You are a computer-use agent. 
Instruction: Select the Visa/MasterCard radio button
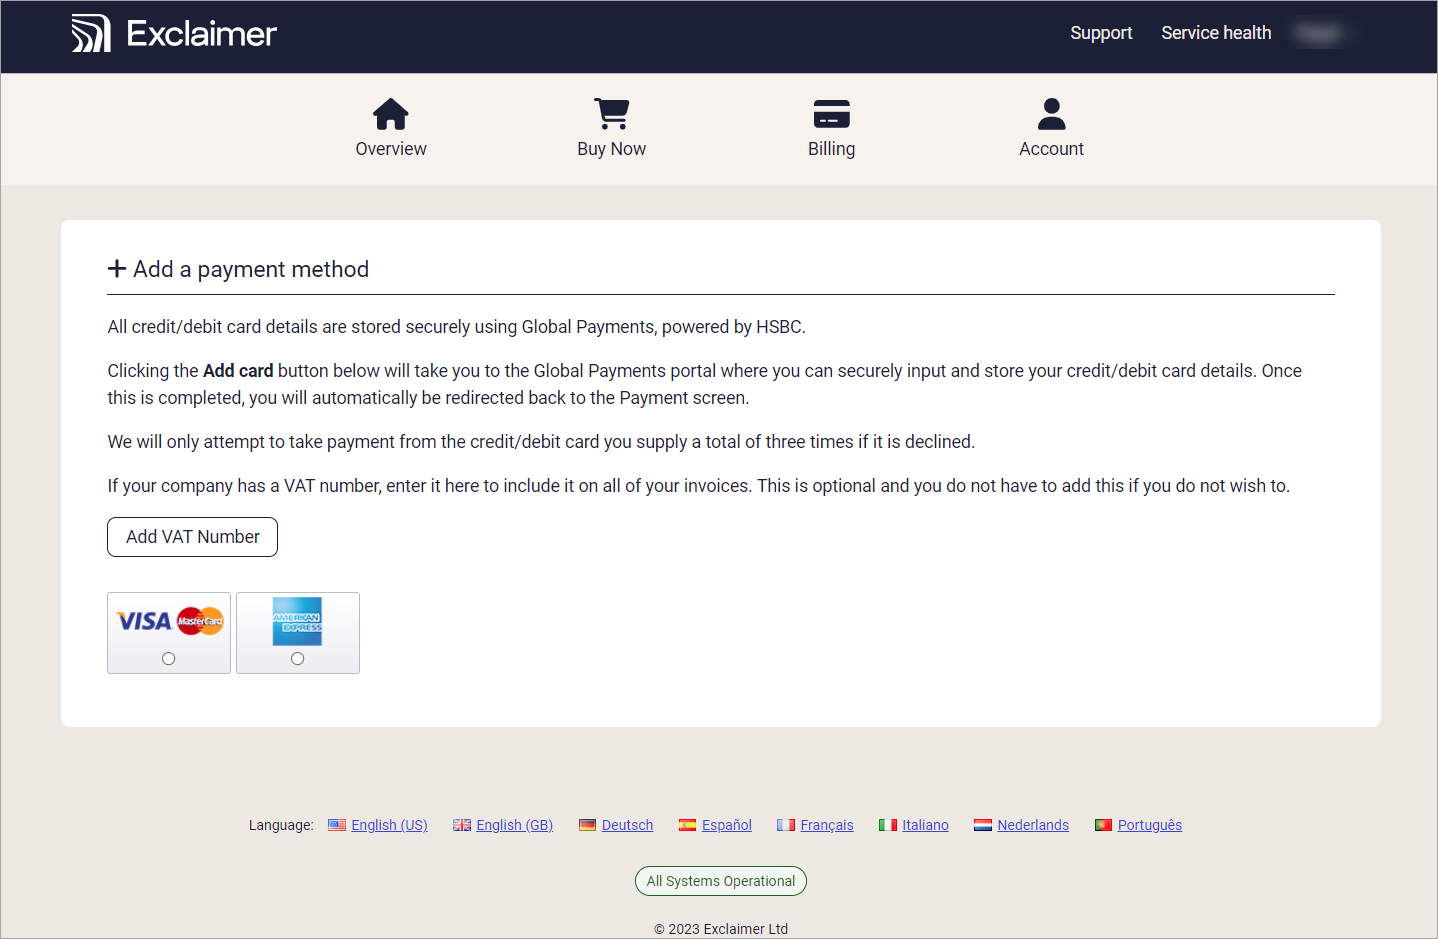pyautogui.click(x=169, y=659)
